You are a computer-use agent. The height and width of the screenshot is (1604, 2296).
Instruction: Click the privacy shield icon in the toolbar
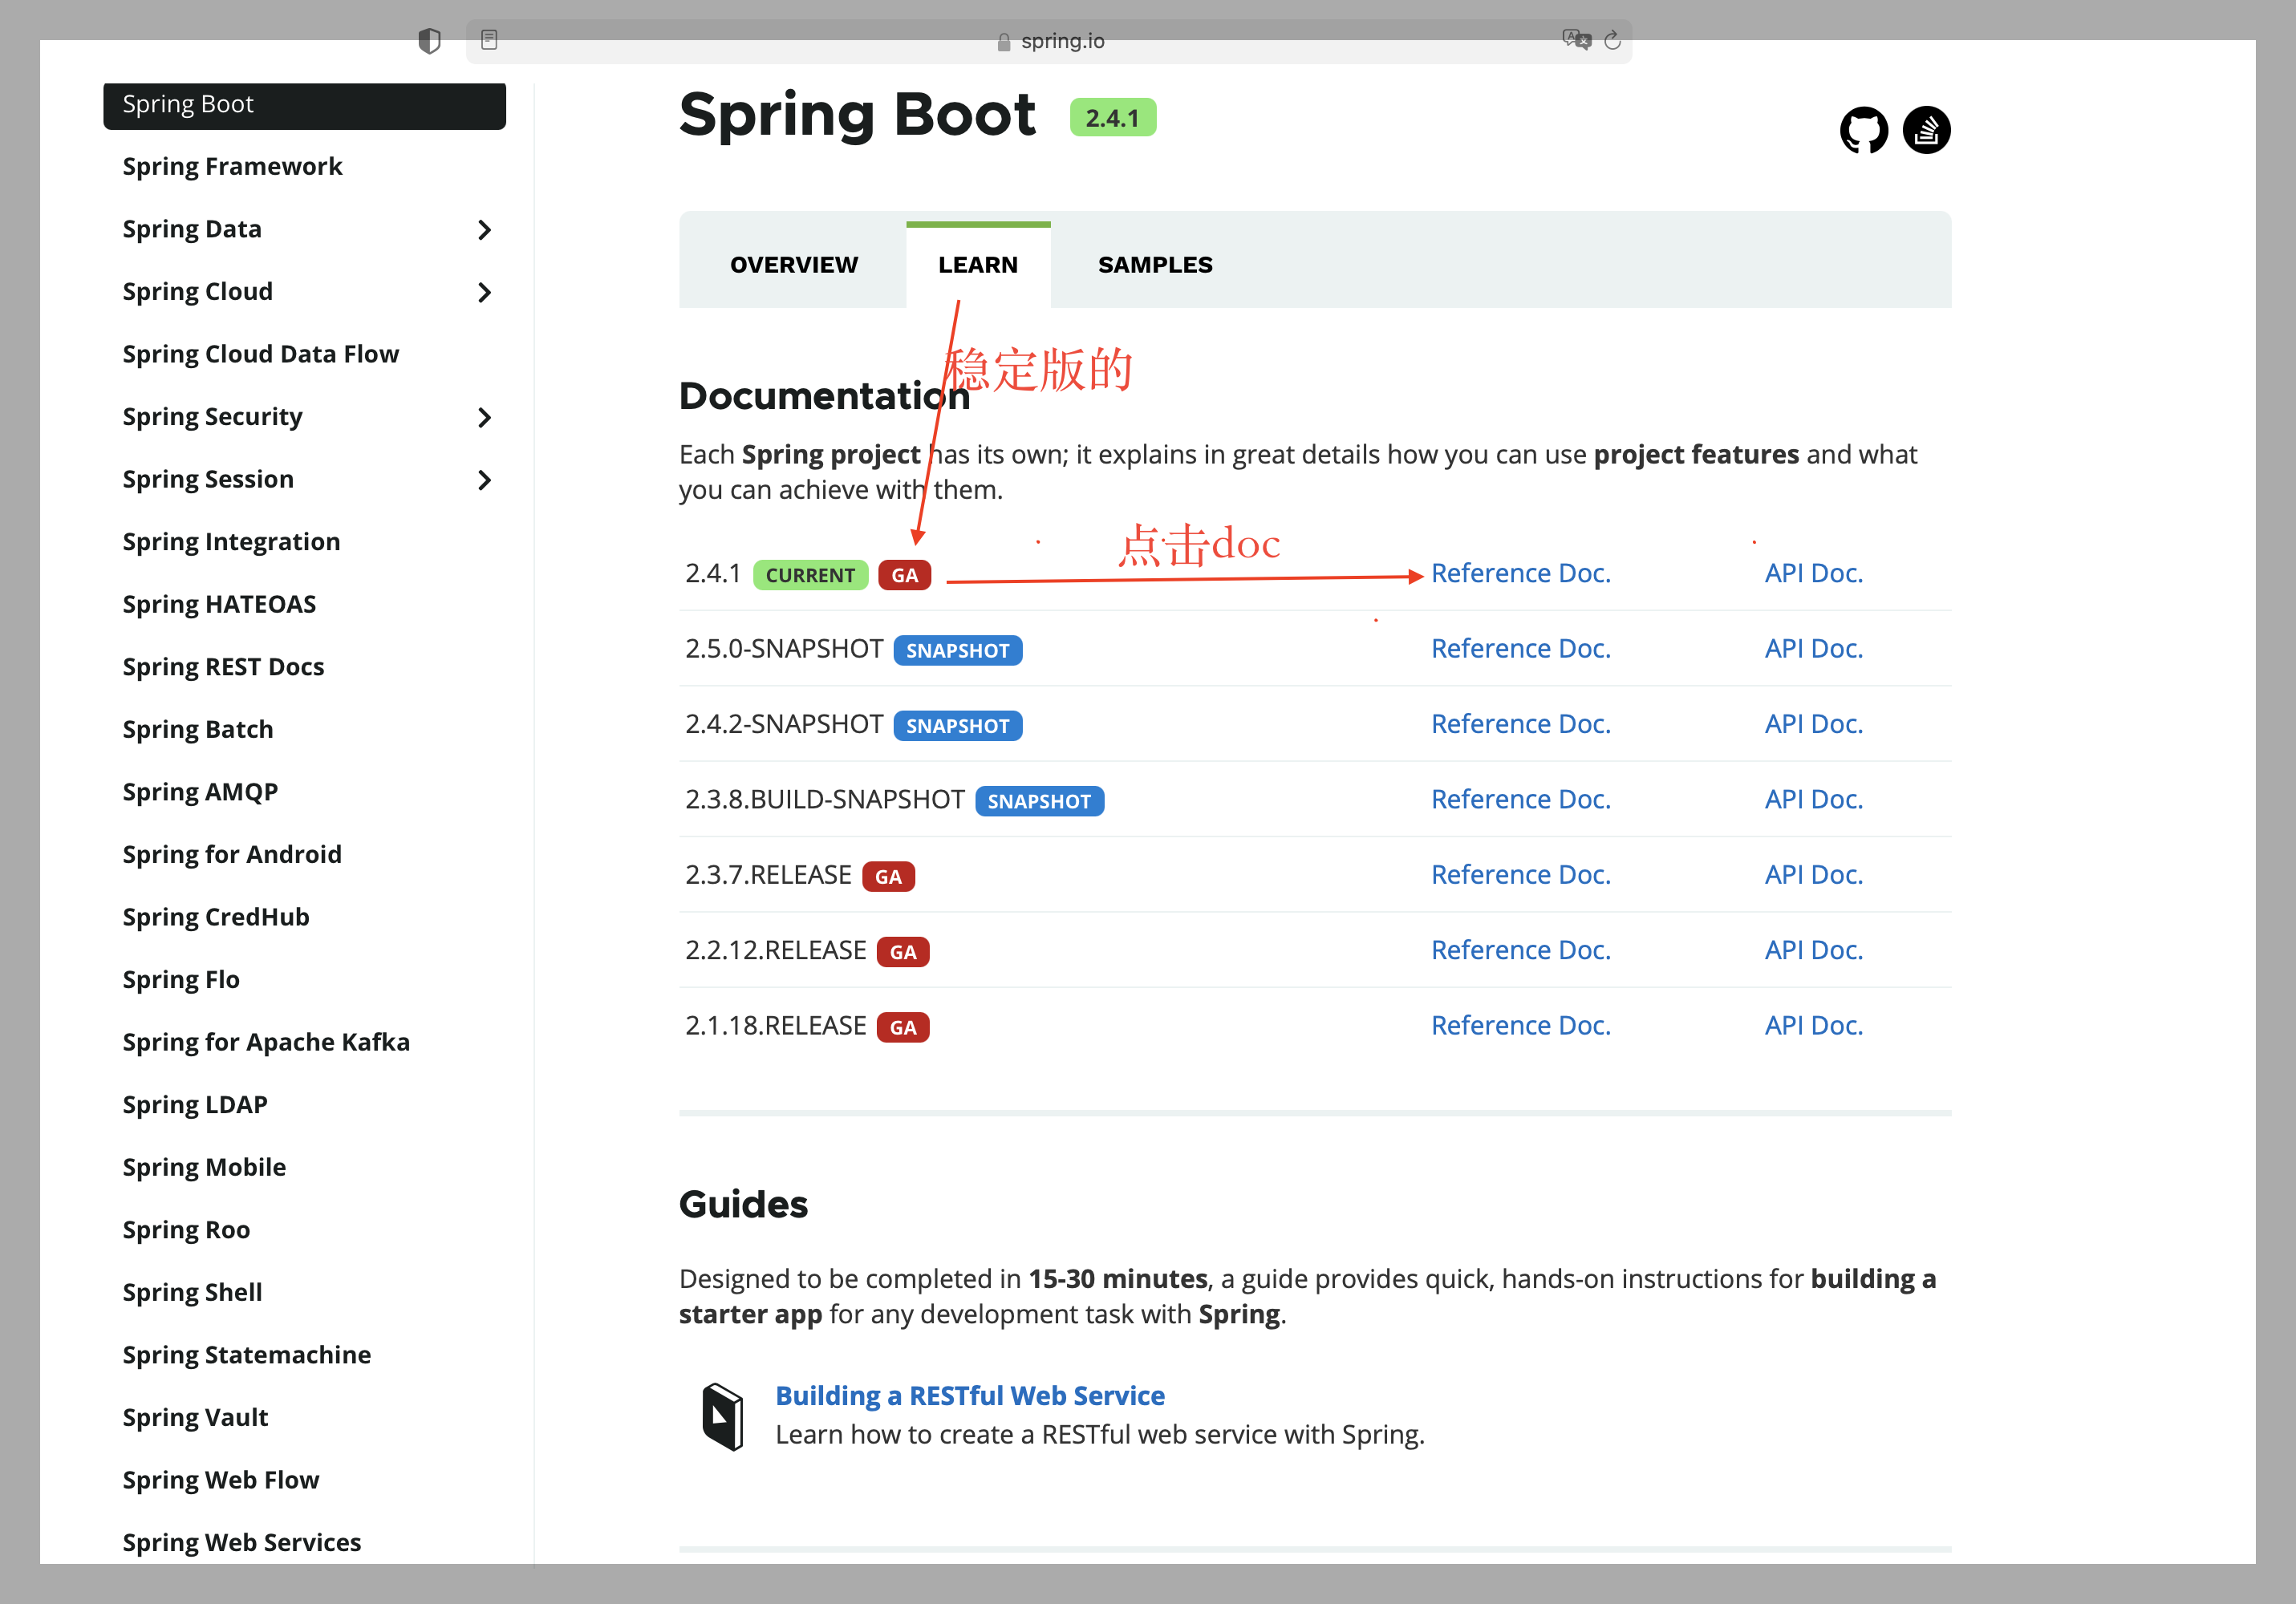429,40
